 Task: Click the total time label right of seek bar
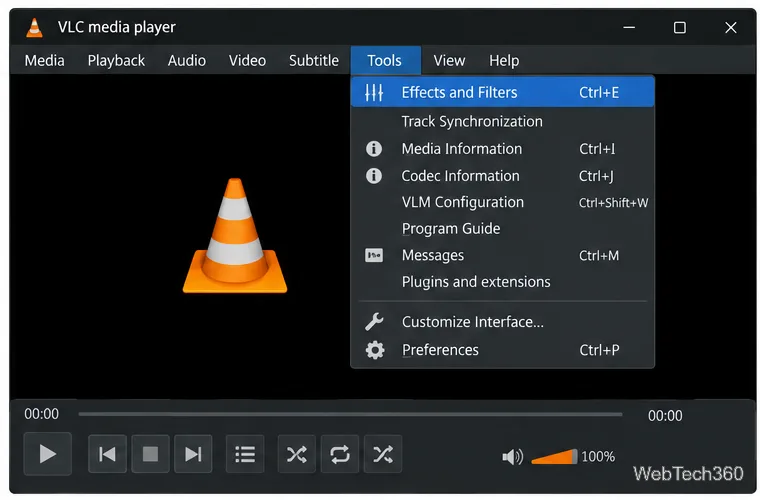665,416
